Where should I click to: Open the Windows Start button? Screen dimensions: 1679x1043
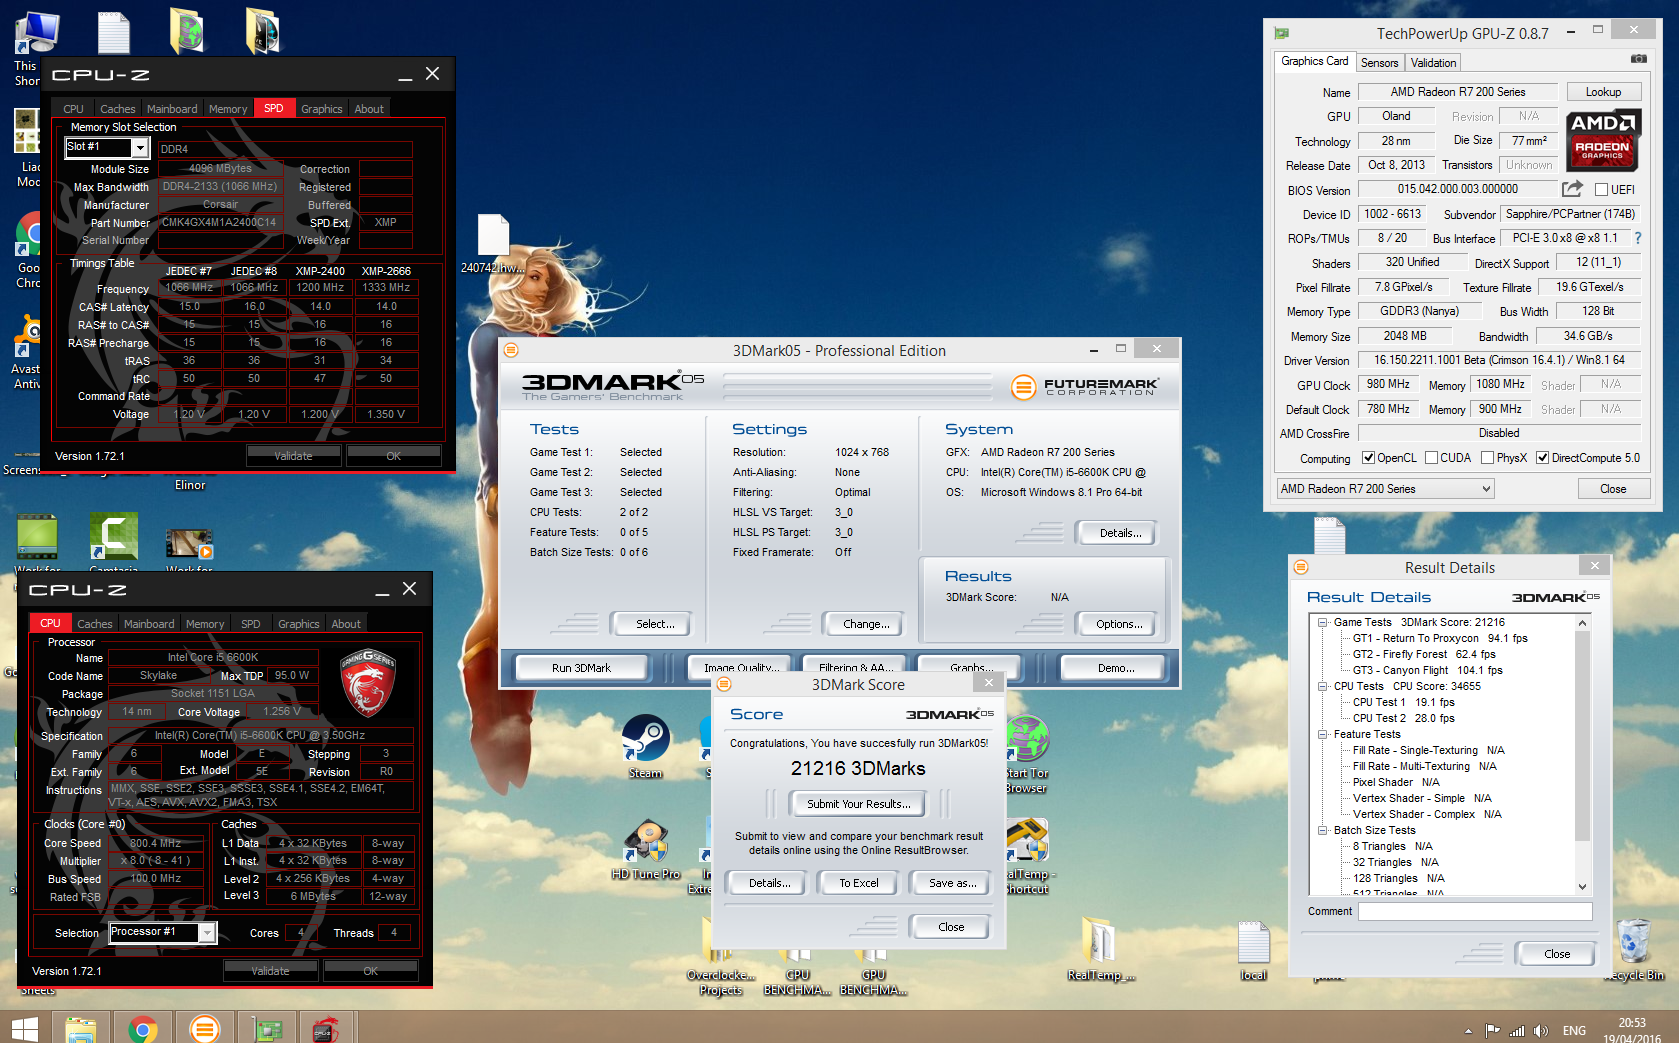click(24, 1029)
